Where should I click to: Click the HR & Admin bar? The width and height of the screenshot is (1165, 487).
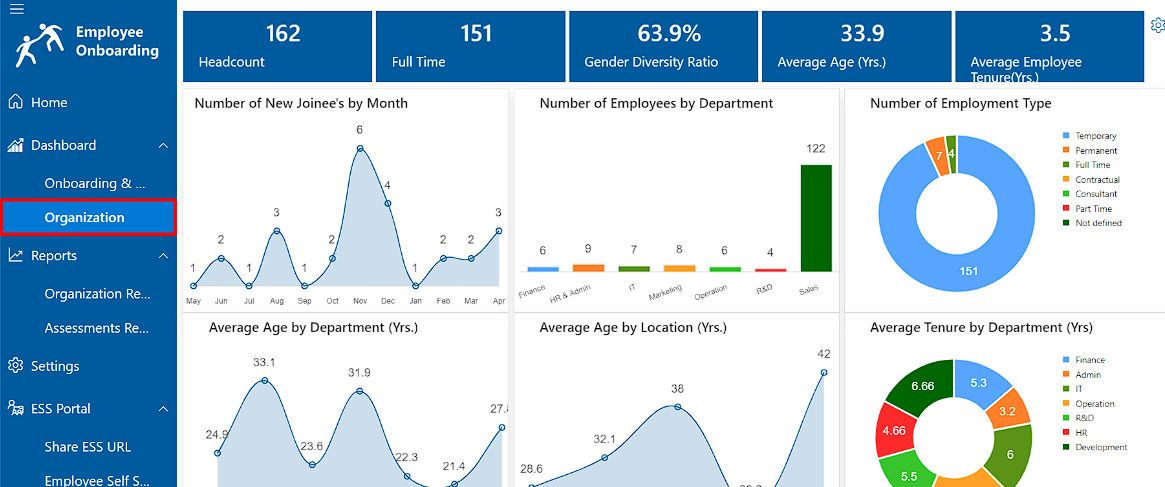588,268
